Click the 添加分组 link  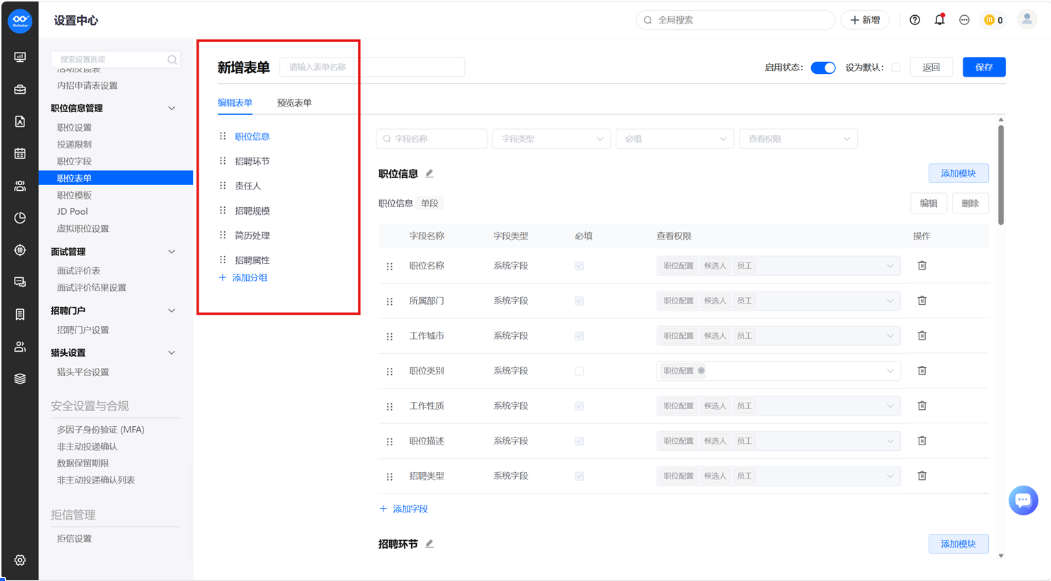coord(243,277)
